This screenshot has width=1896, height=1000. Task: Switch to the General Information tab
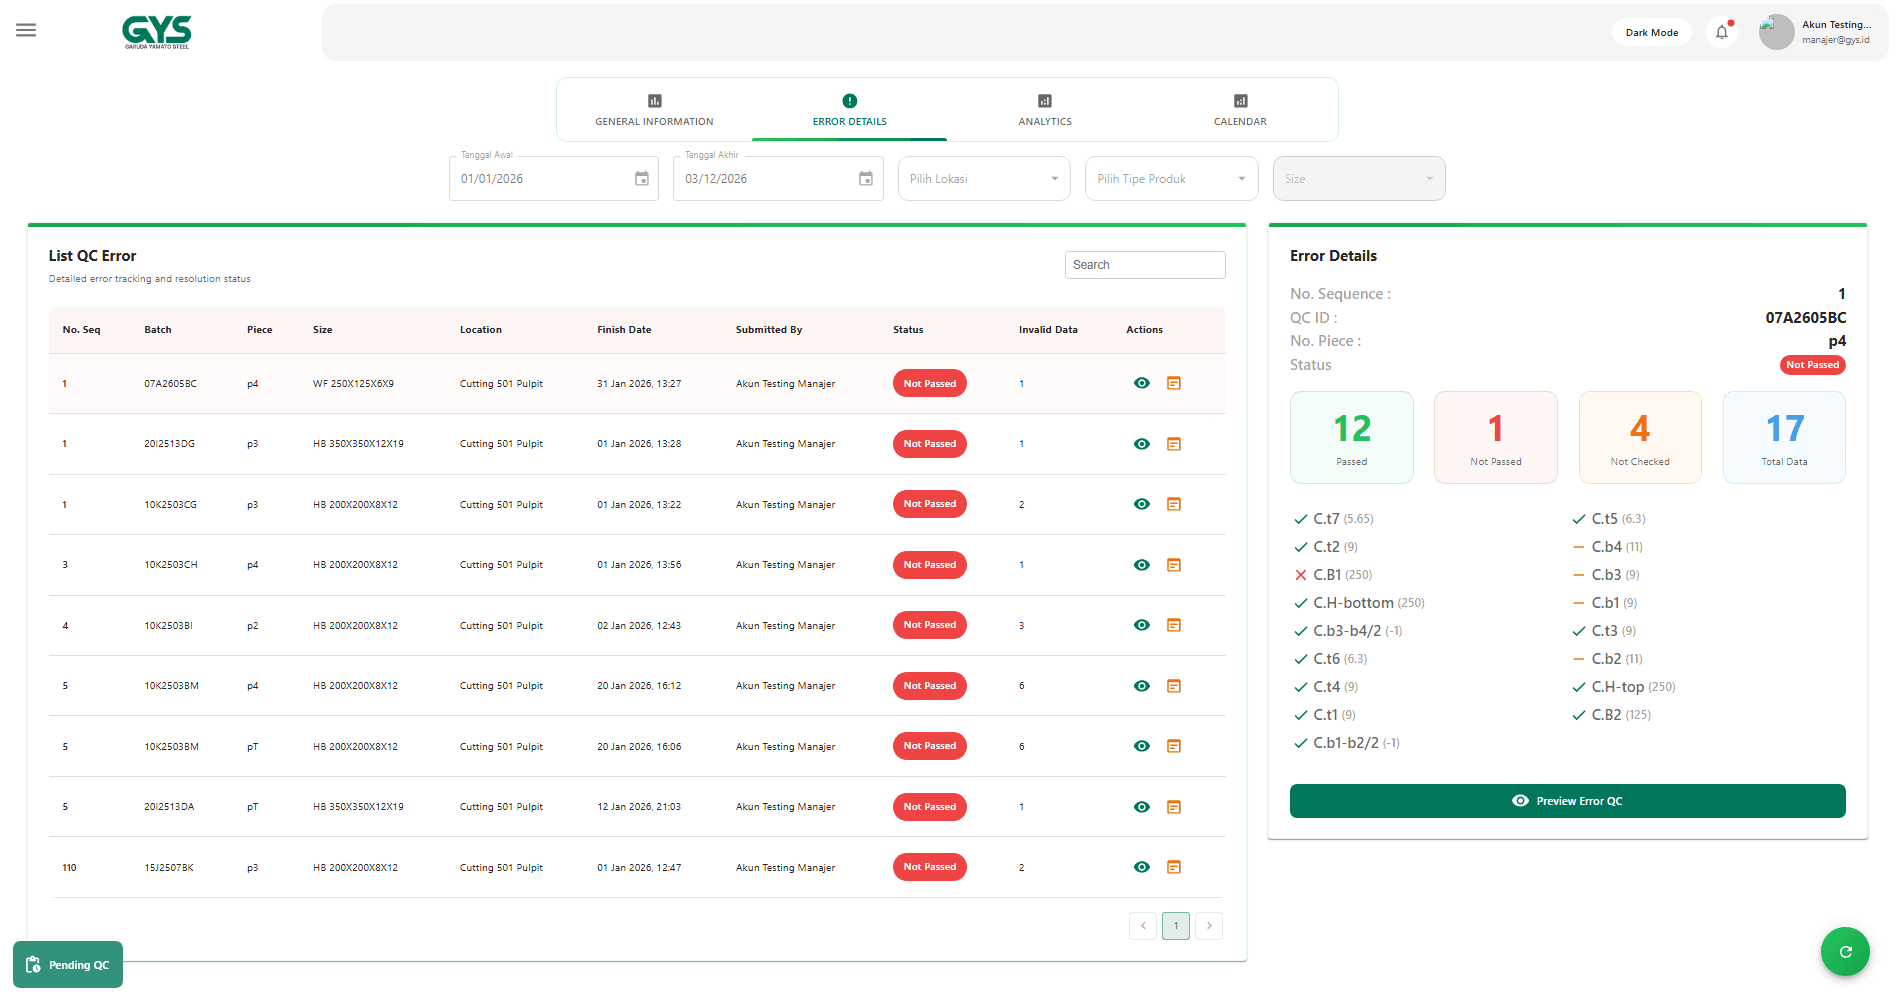(x=654, y=110)
